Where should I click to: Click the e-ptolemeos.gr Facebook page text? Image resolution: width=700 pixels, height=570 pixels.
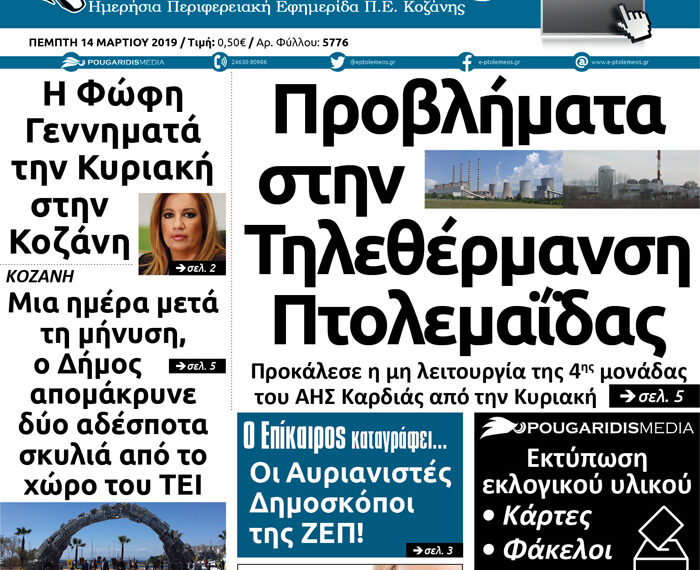pyautogui.click(x=498, y=62)
